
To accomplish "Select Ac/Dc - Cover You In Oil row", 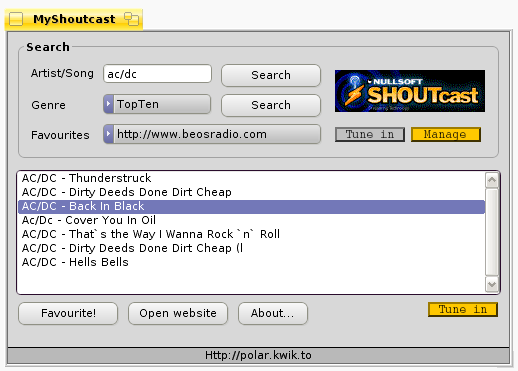I will (x=252, y=220).
